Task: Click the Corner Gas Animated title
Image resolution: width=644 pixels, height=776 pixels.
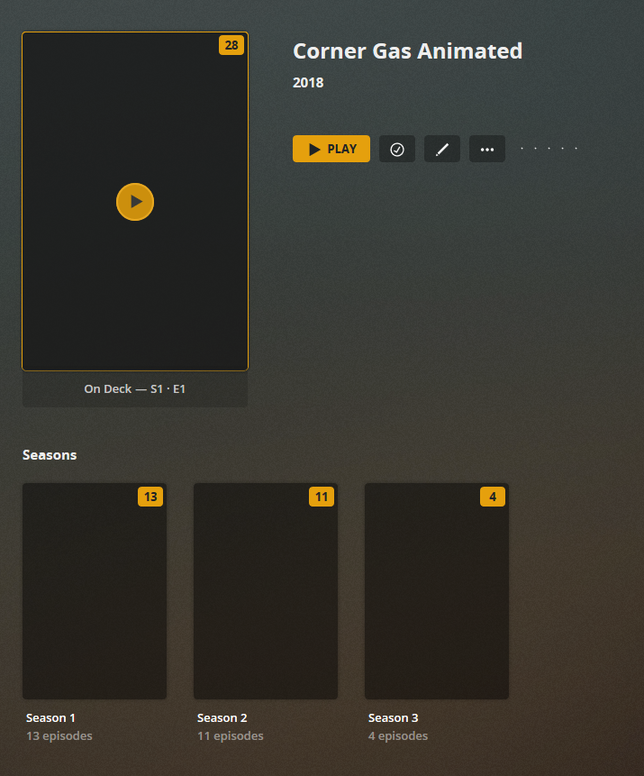Action: pos(407,51)
